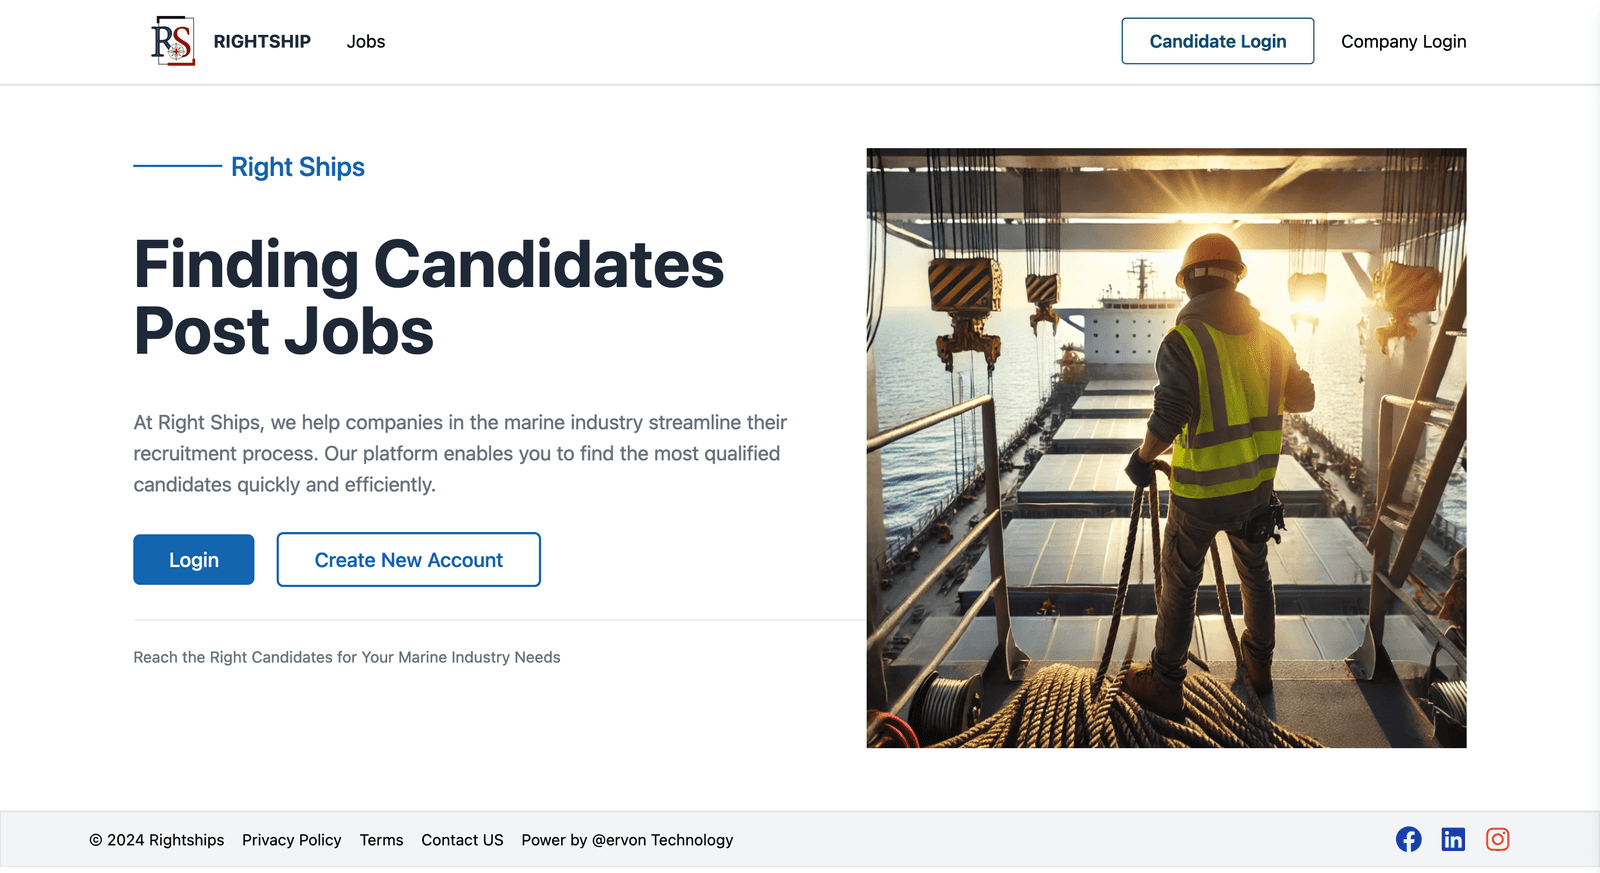Click the Finding Candidates Post Jobs headline
Image resolution: width=1600 pixels, height=873 pixels.
pyautogui.click(x=428, y=297)
